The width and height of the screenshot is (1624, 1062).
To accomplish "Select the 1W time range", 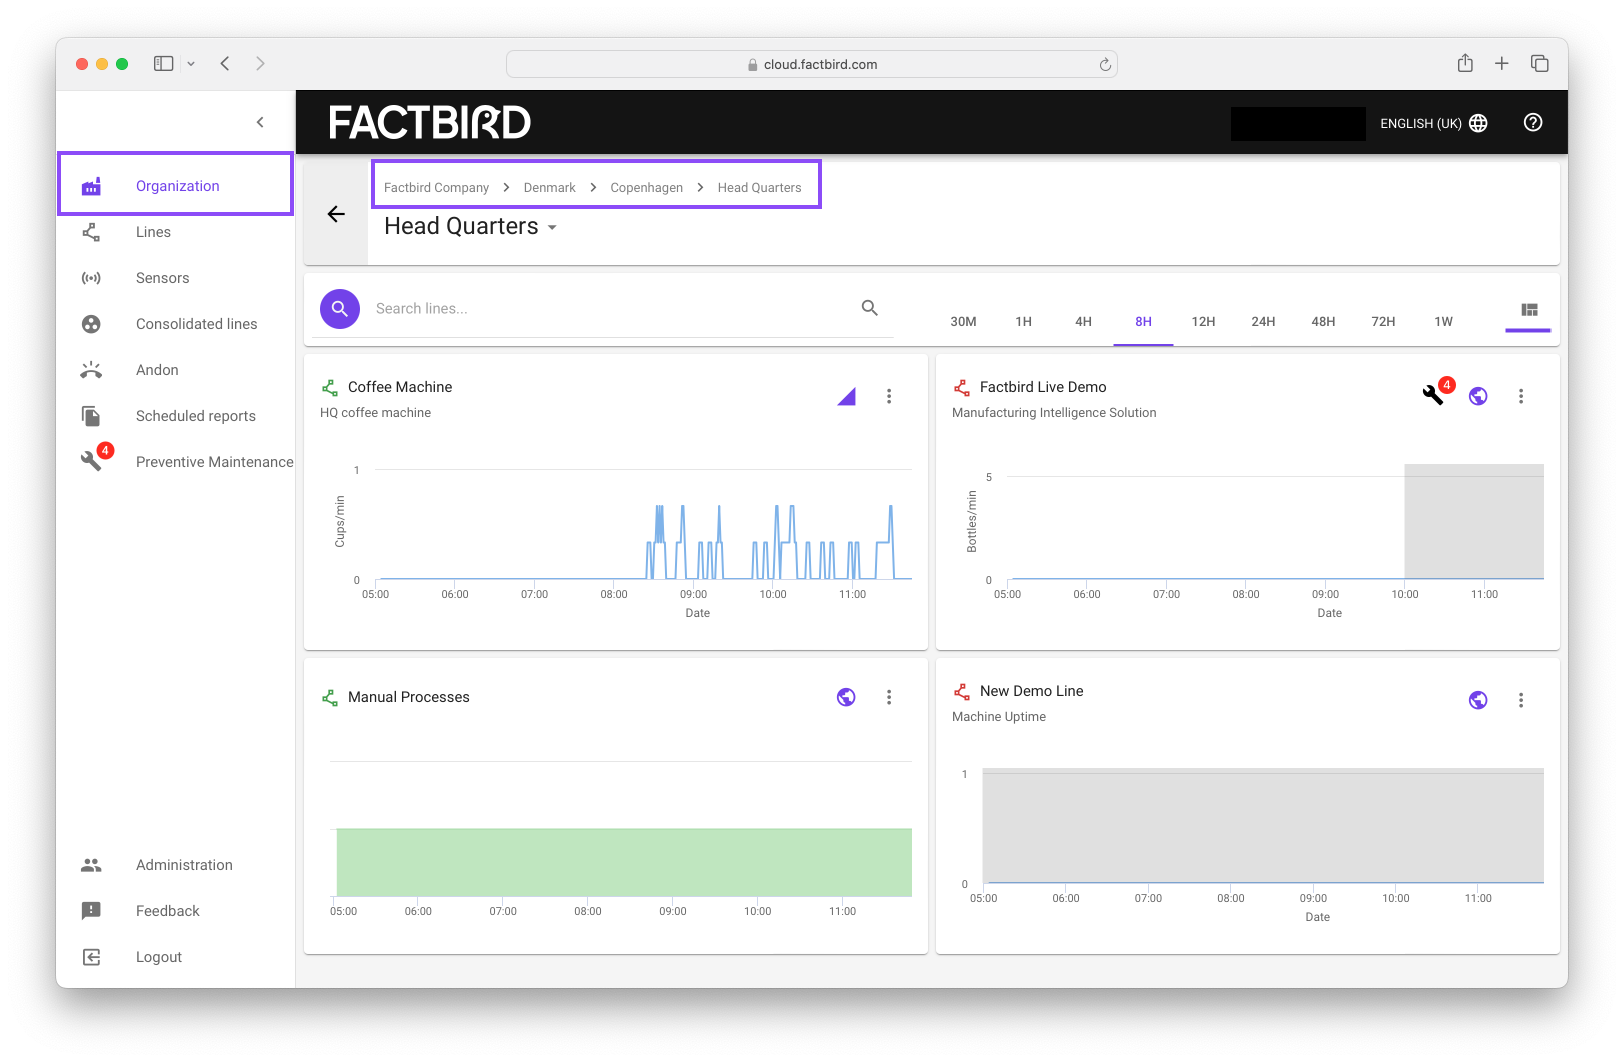I will coord(1443,321).
